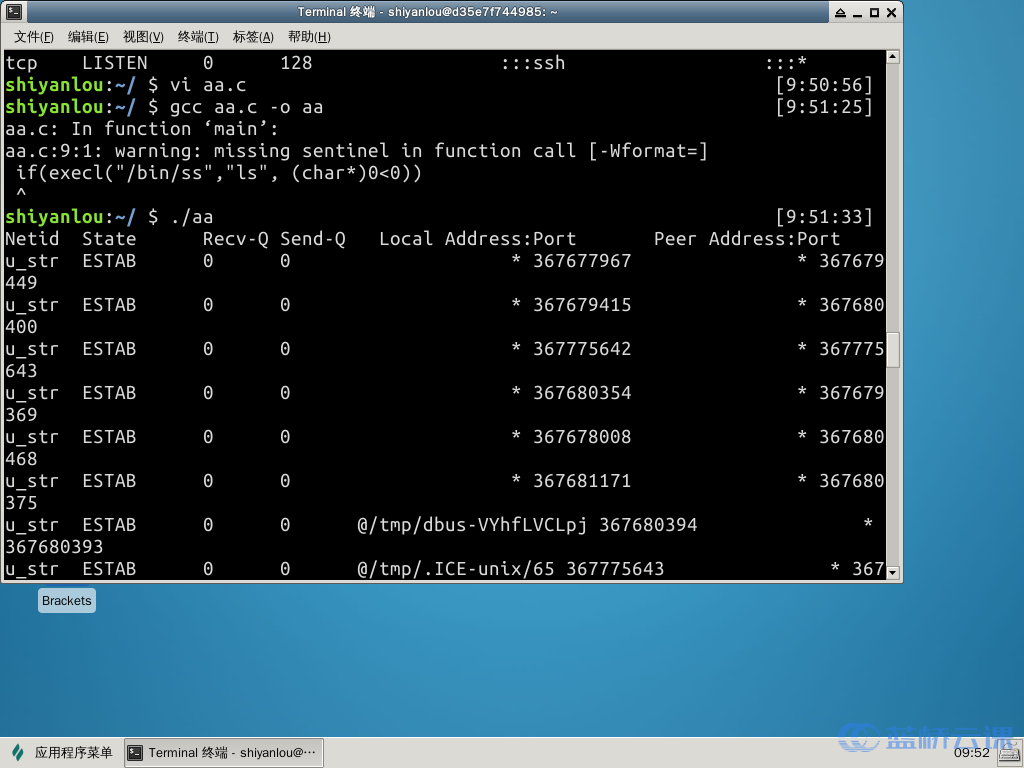Click the terminal icon in title bar
The height and width of the screenshot is (768, 1024).
tap(14, 12)
